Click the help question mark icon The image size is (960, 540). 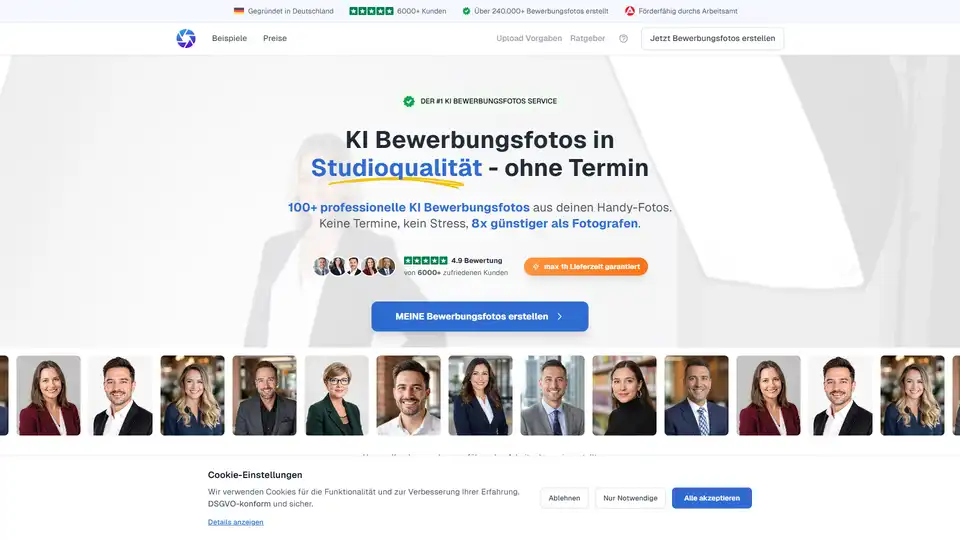point(624,39)
